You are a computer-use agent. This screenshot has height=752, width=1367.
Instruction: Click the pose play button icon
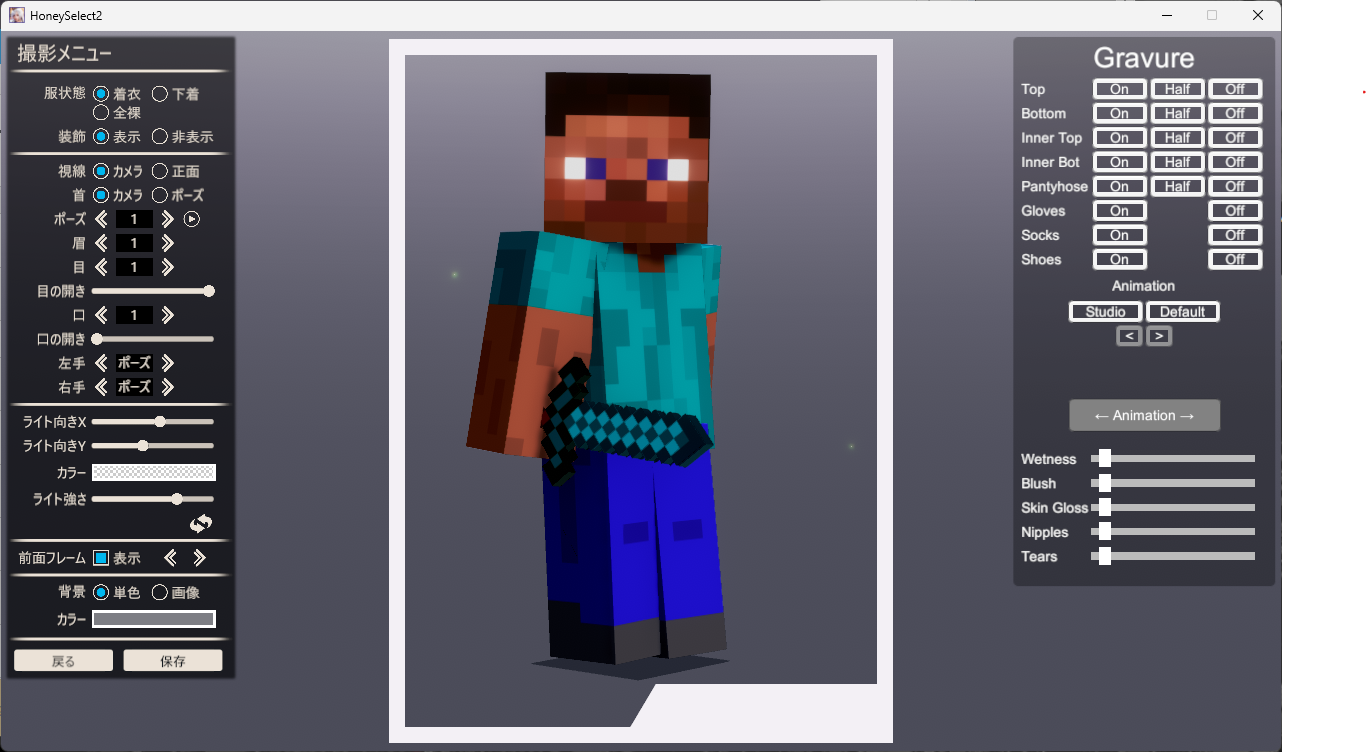pyautogui.click(x=192, y=219)
